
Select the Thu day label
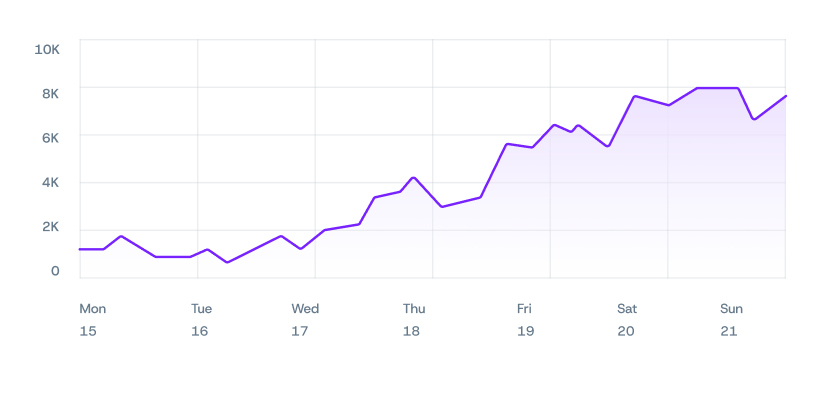[414, 309]
